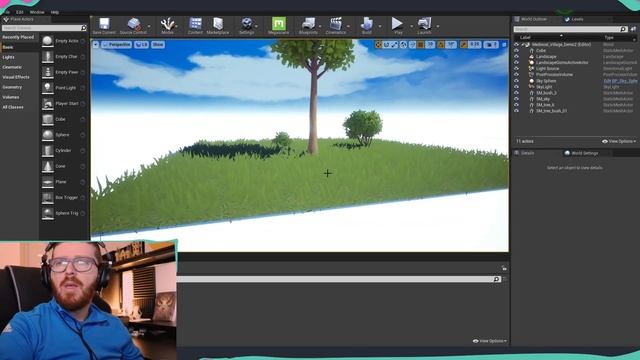Click the Place Actors search classes field
Screen dimensions: 640x360
click(x=44, y=28)
